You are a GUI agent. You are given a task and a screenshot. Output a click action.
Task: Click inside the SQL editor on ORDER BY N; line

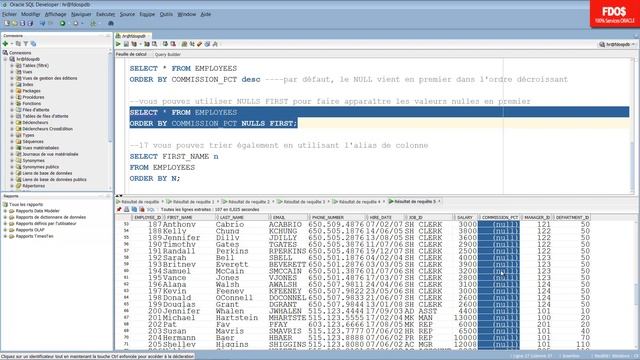[x=155, y=178]
